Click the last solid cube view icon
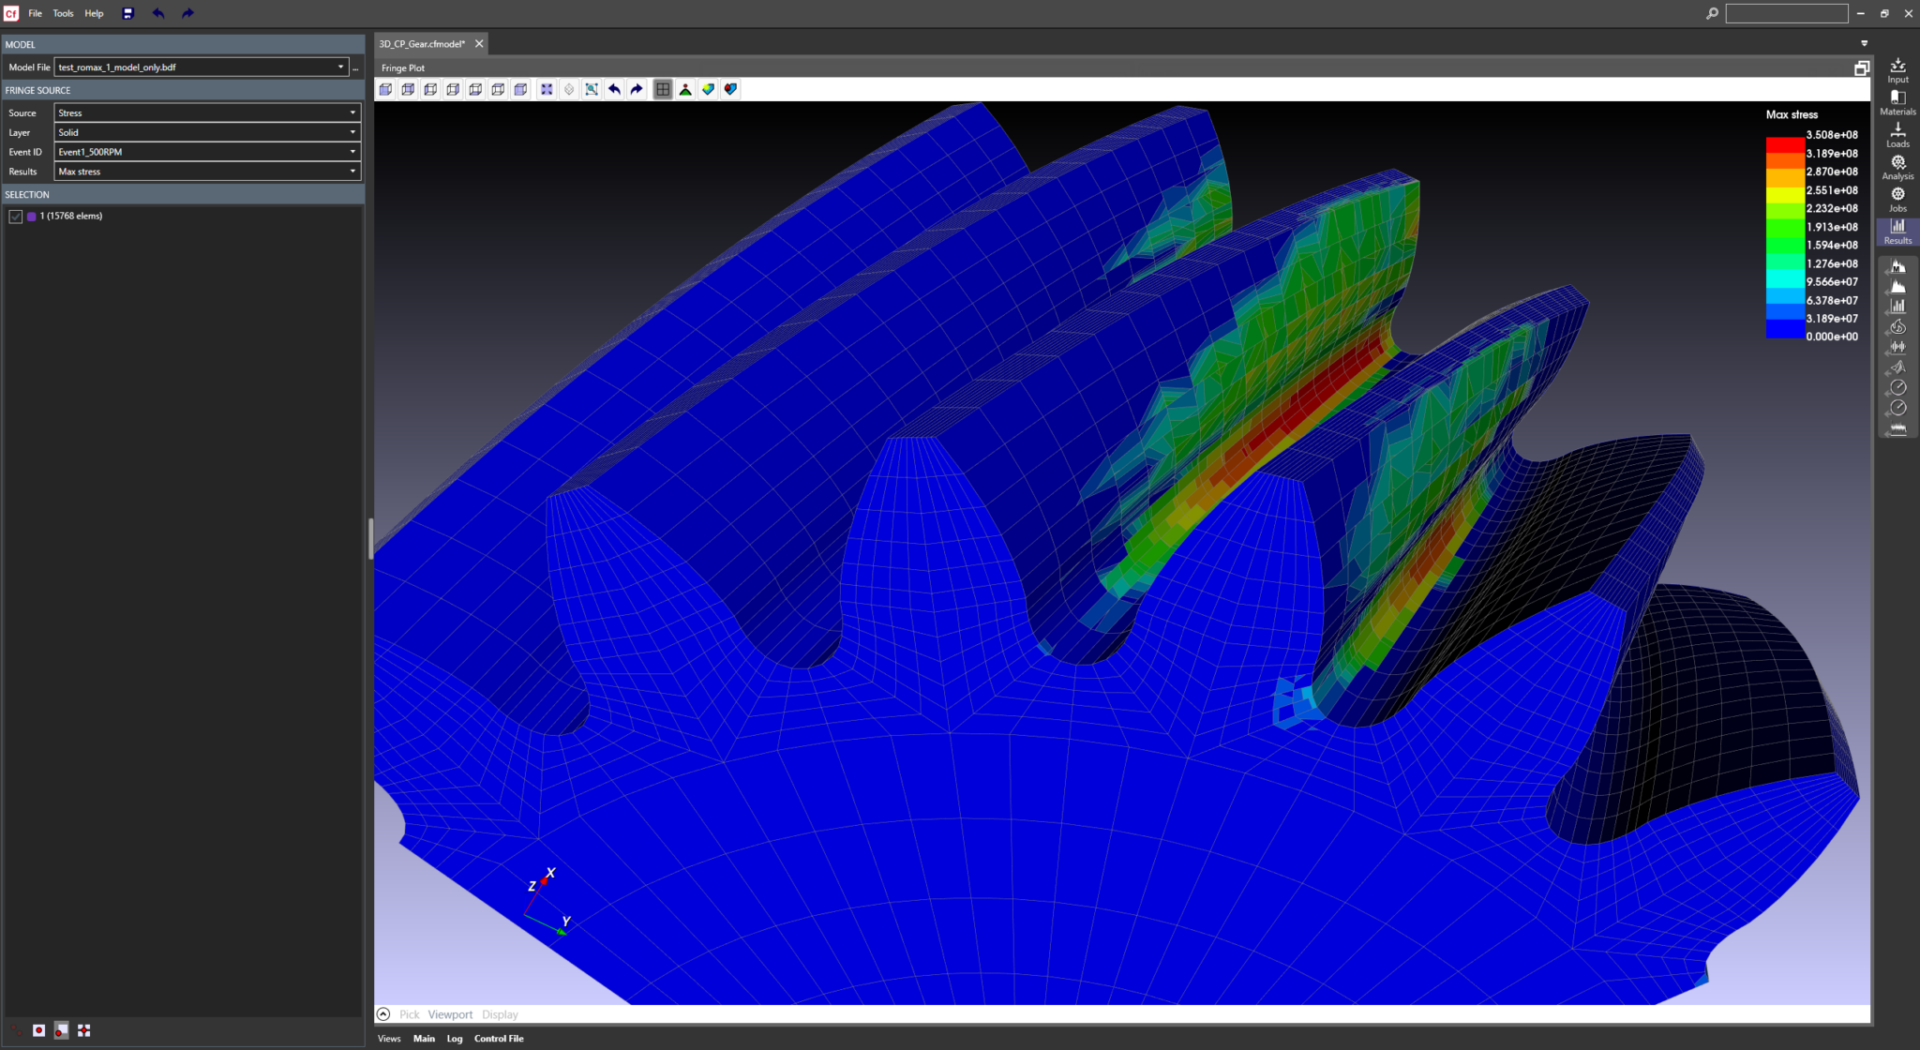 click(x=521, y=89)
